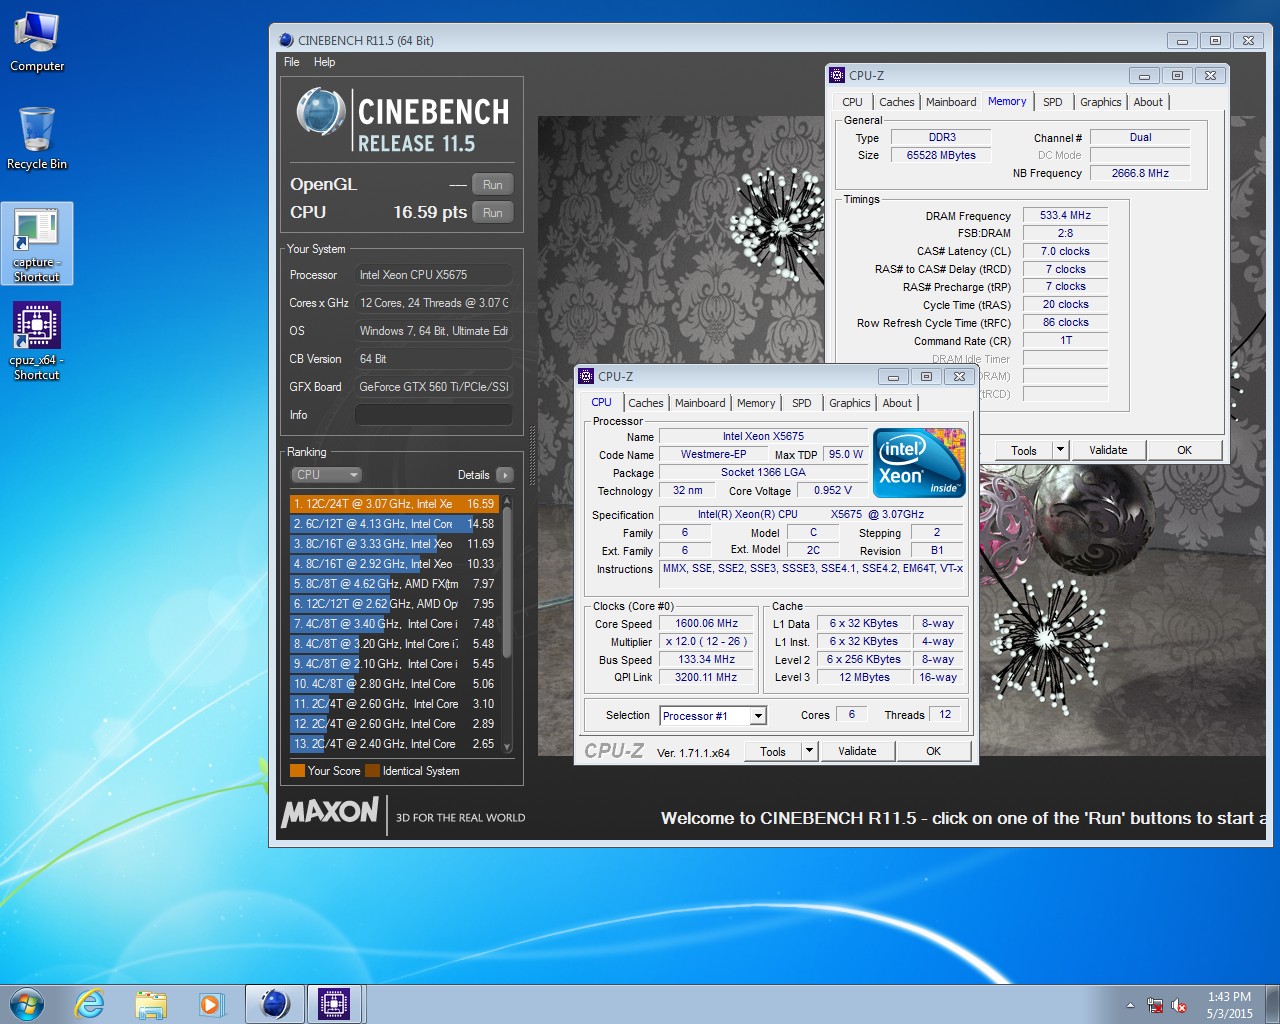Open Tools dropdown arrow in Memory CPU-Z window
The height and width of the screenshot is (1024, 1280).
[x=1061, y=450]
